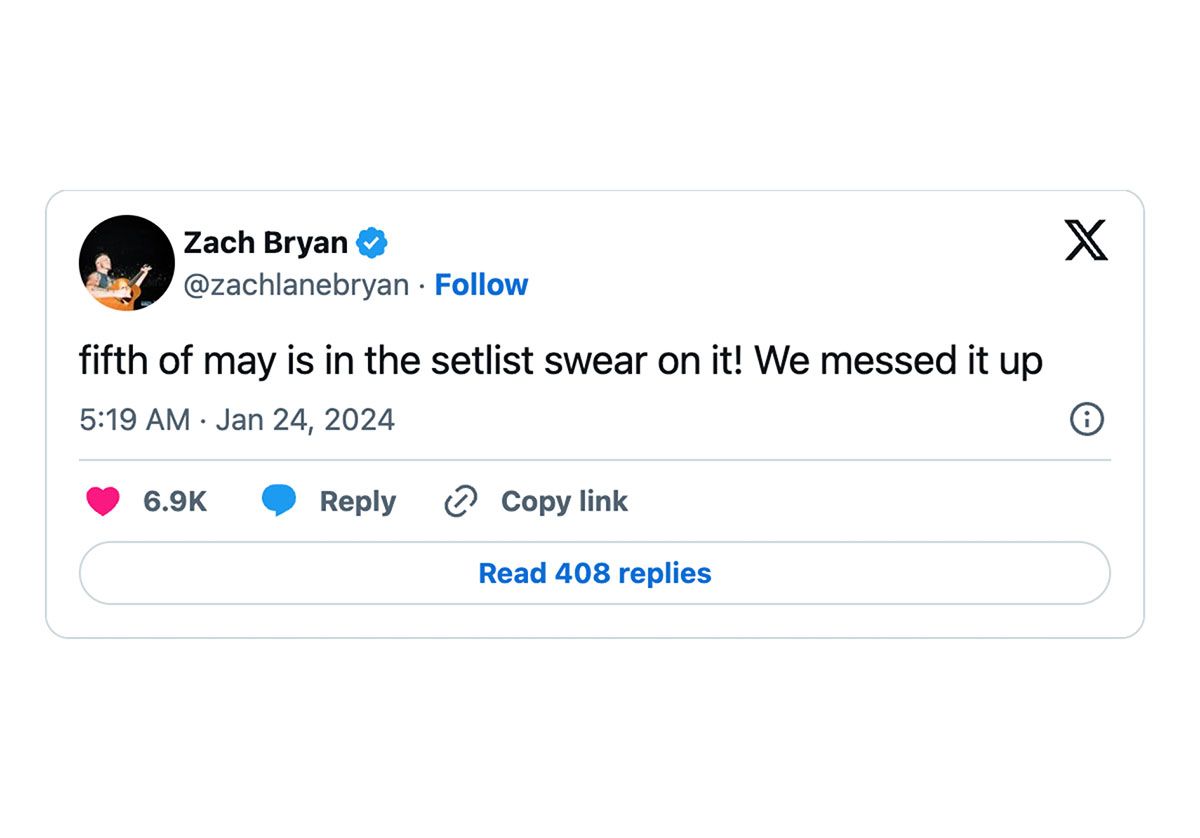Open Read 408 replies button
Image resolution: width=1200 pixels, height=838 pixels.
pyautogui.click(x=594, y=573)
